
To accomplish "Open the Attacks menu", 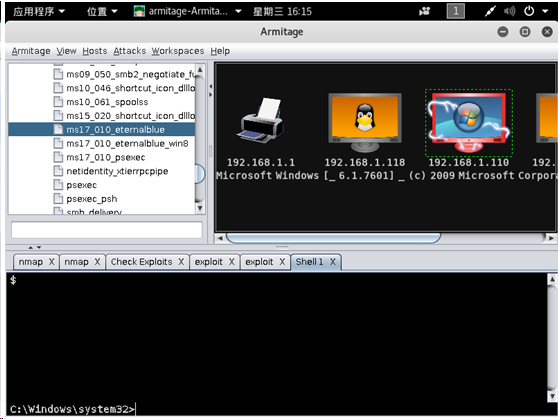I will point(130,51).
